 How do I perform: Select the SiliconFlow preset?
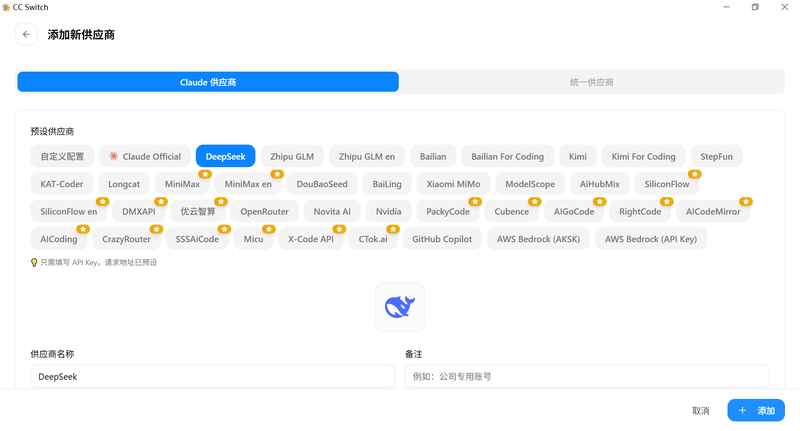click(x=666, y=184)
